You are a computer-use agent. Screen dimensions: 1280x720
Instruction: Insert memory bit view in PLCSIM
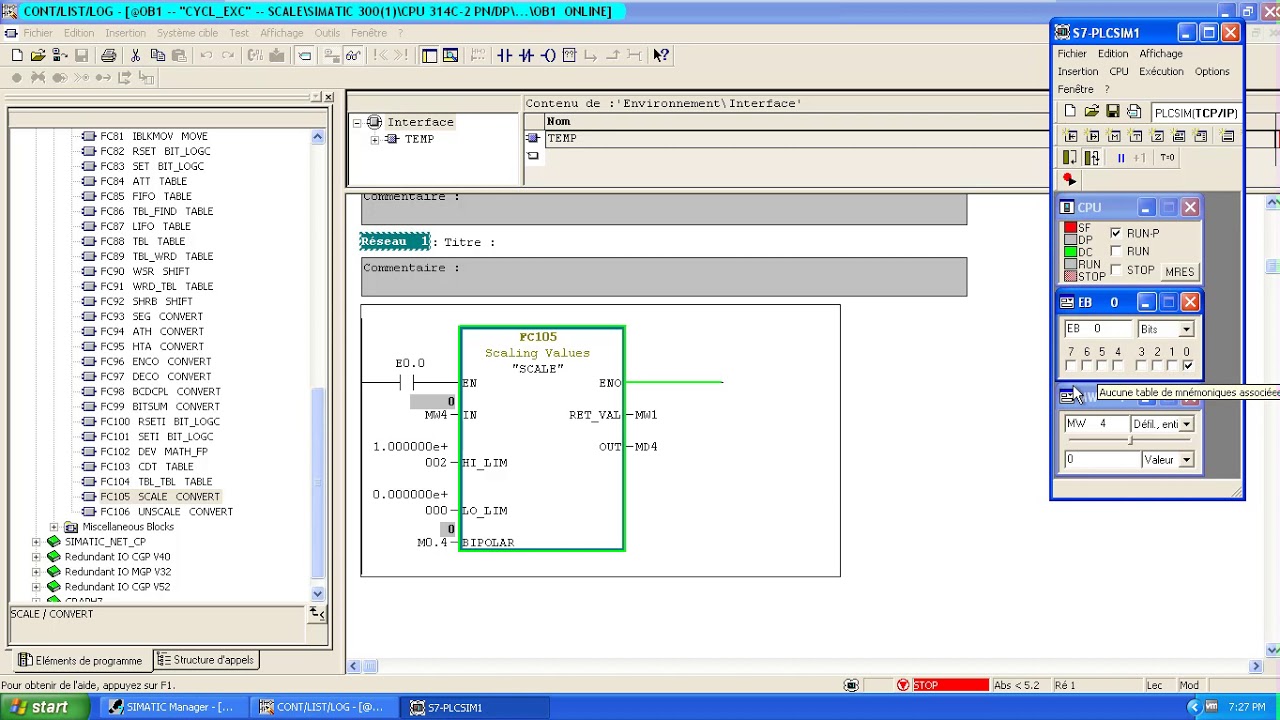click(x=1114, y=136)
